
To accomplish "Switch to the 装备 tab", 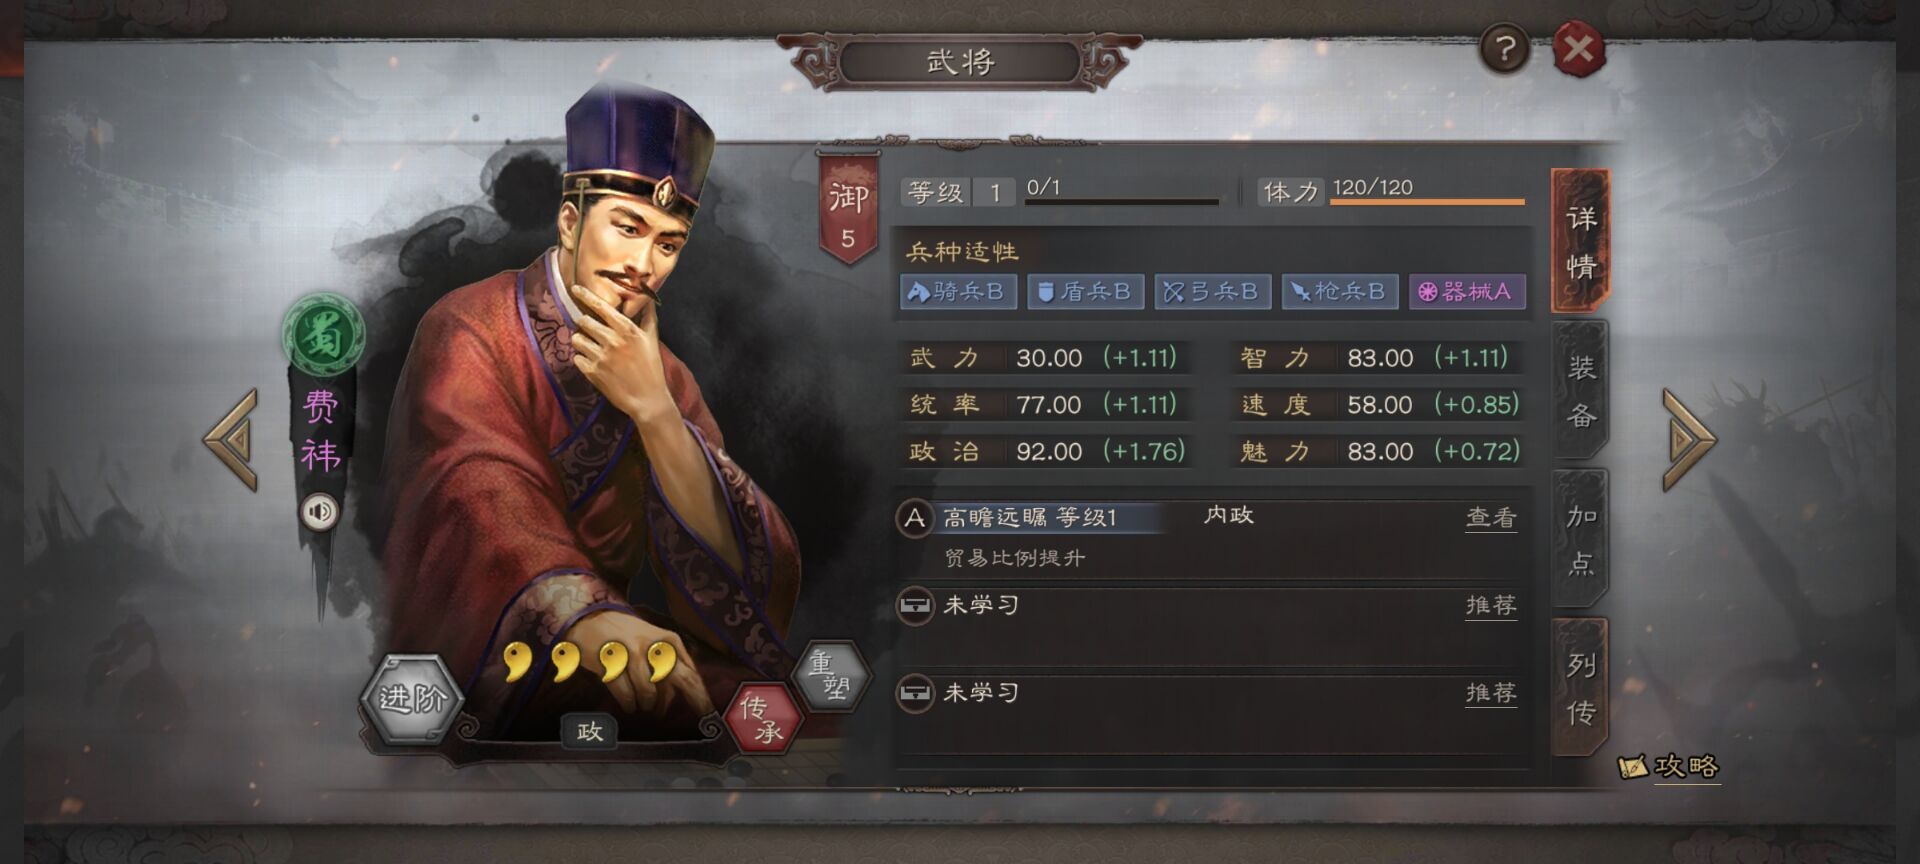I will click(x=1581, y=391).
